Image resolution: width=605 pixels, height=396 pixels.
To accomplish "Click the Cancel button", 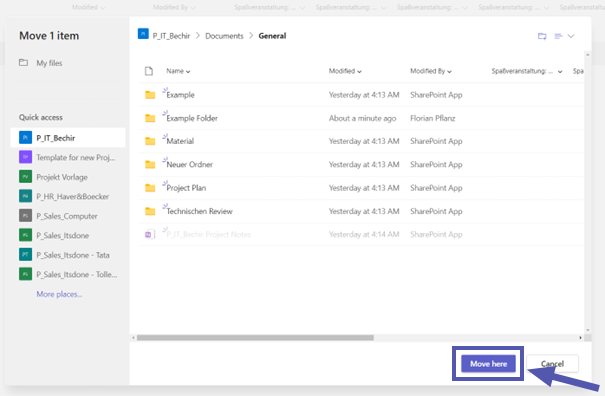I will coord(552,364).
